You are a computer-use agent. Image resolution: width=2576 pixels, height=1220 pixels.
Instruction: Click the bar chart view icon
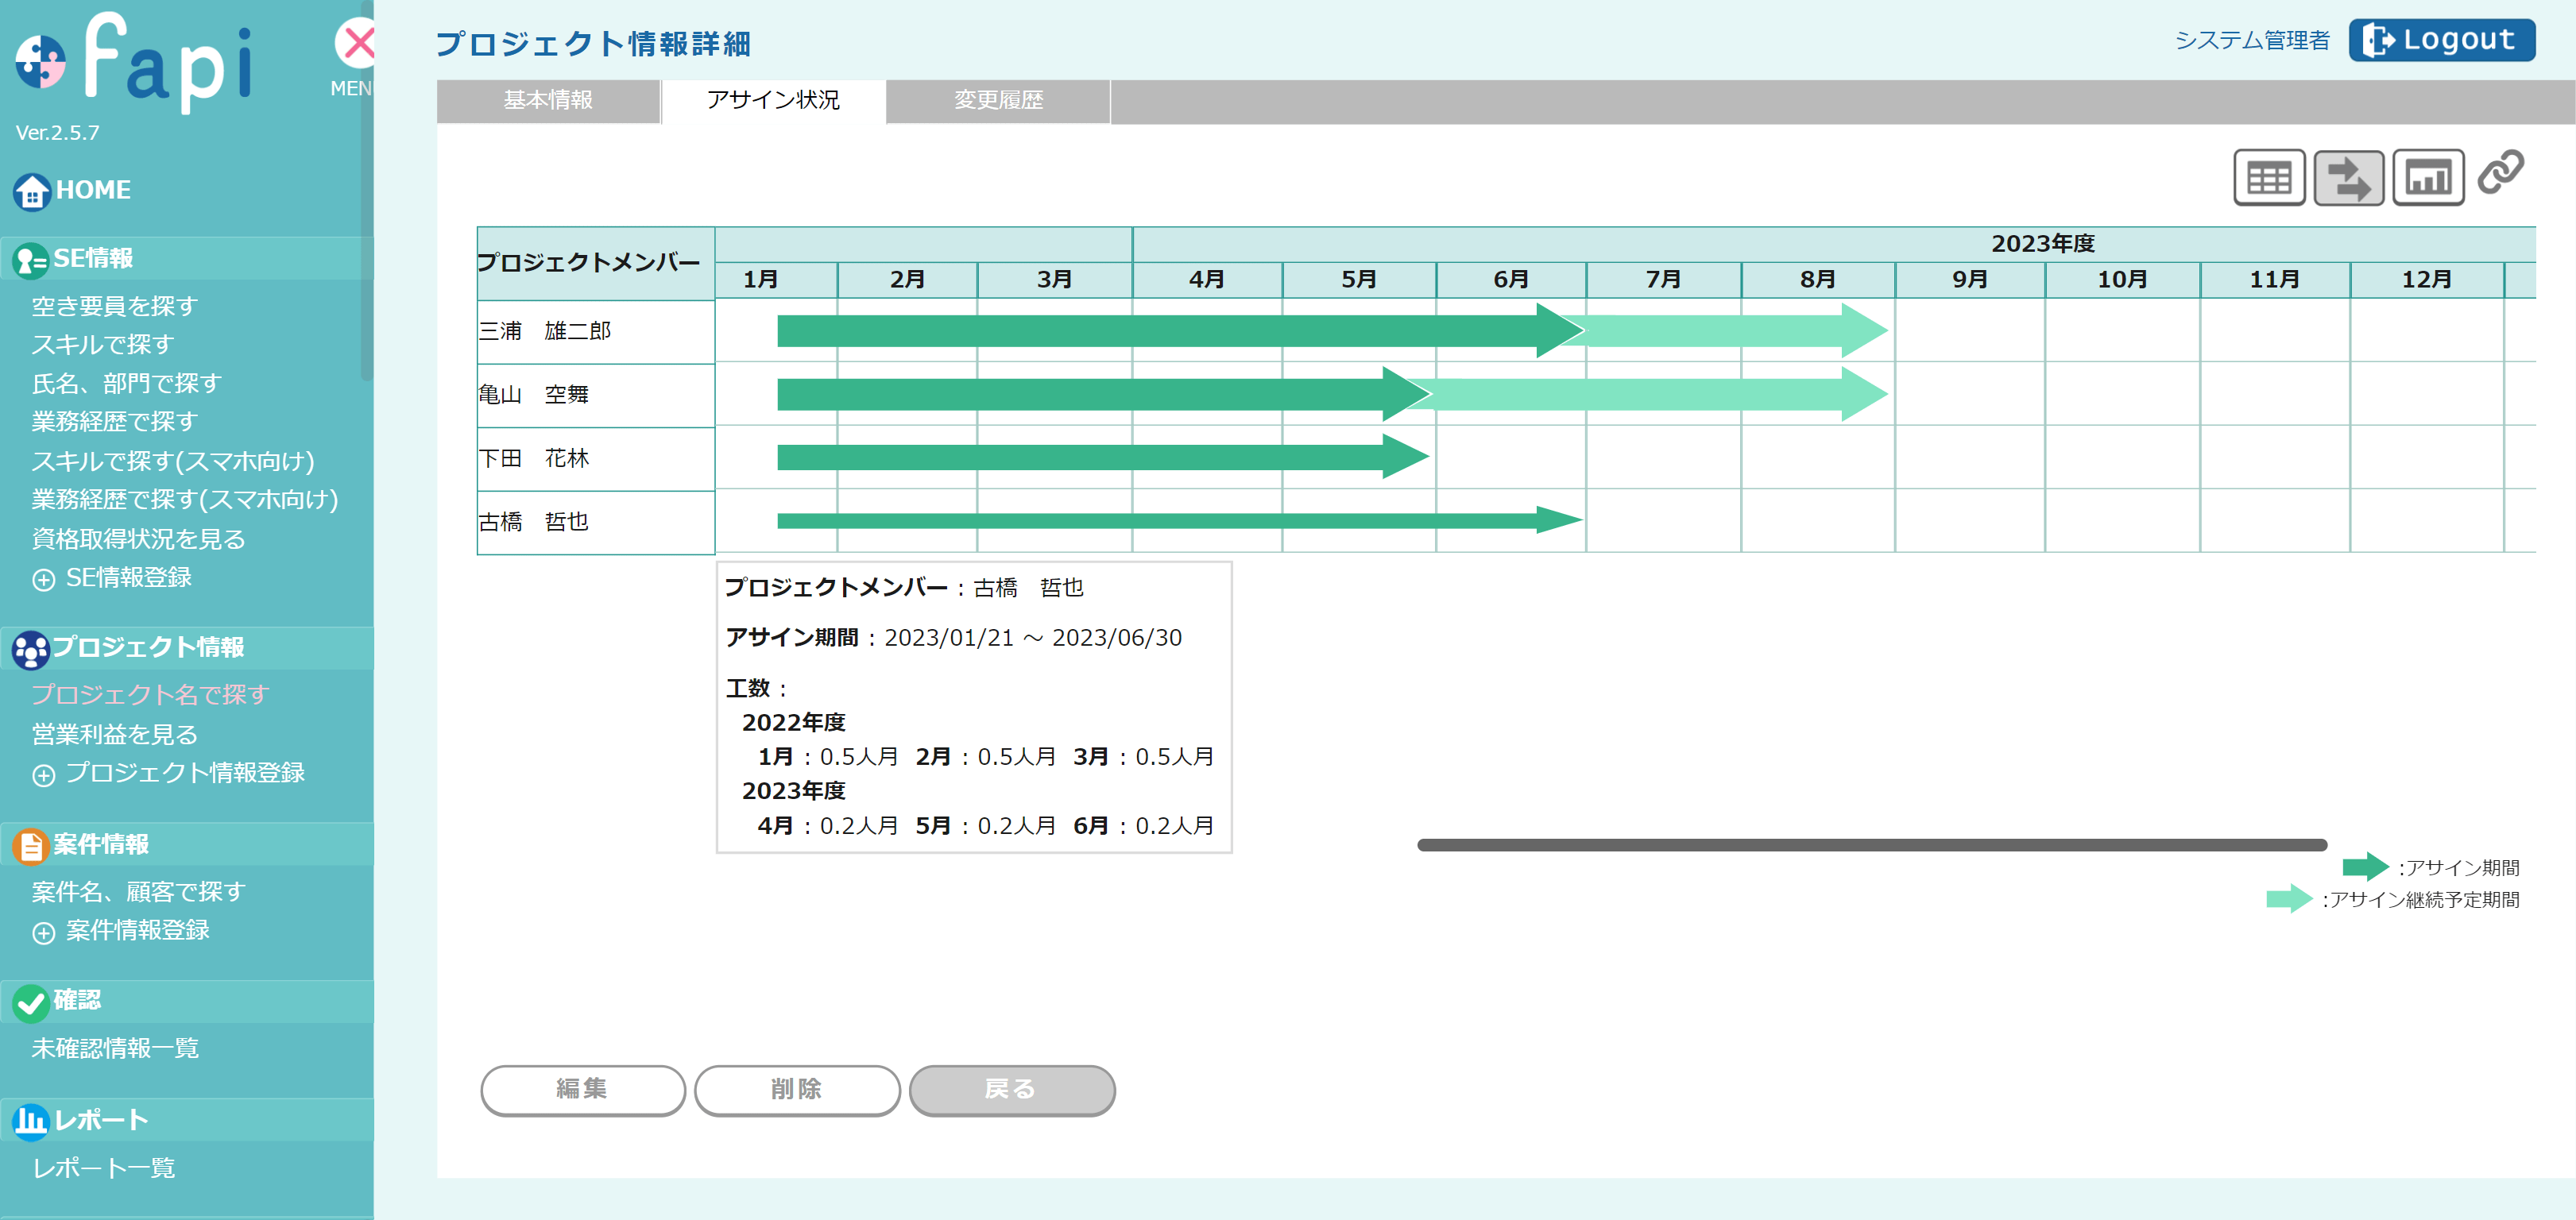click(x=2427, y=178)
